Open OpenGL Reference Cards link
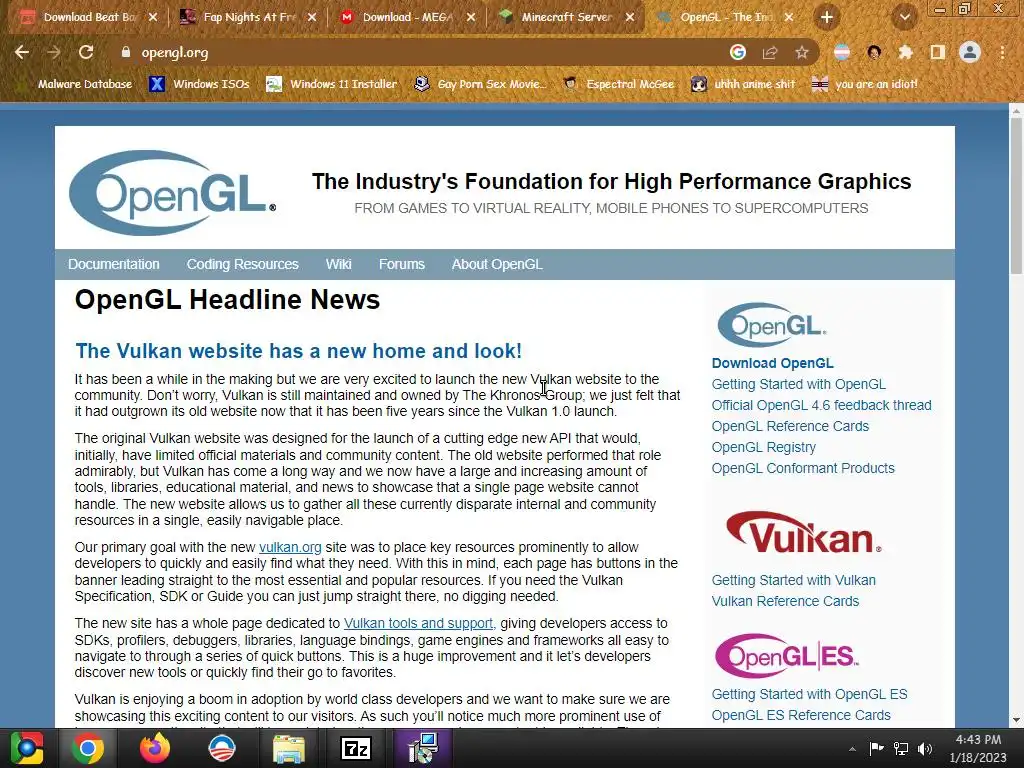Image resolution: width=1024 pixels, height=768 pixels. click(x=790, y=426)
